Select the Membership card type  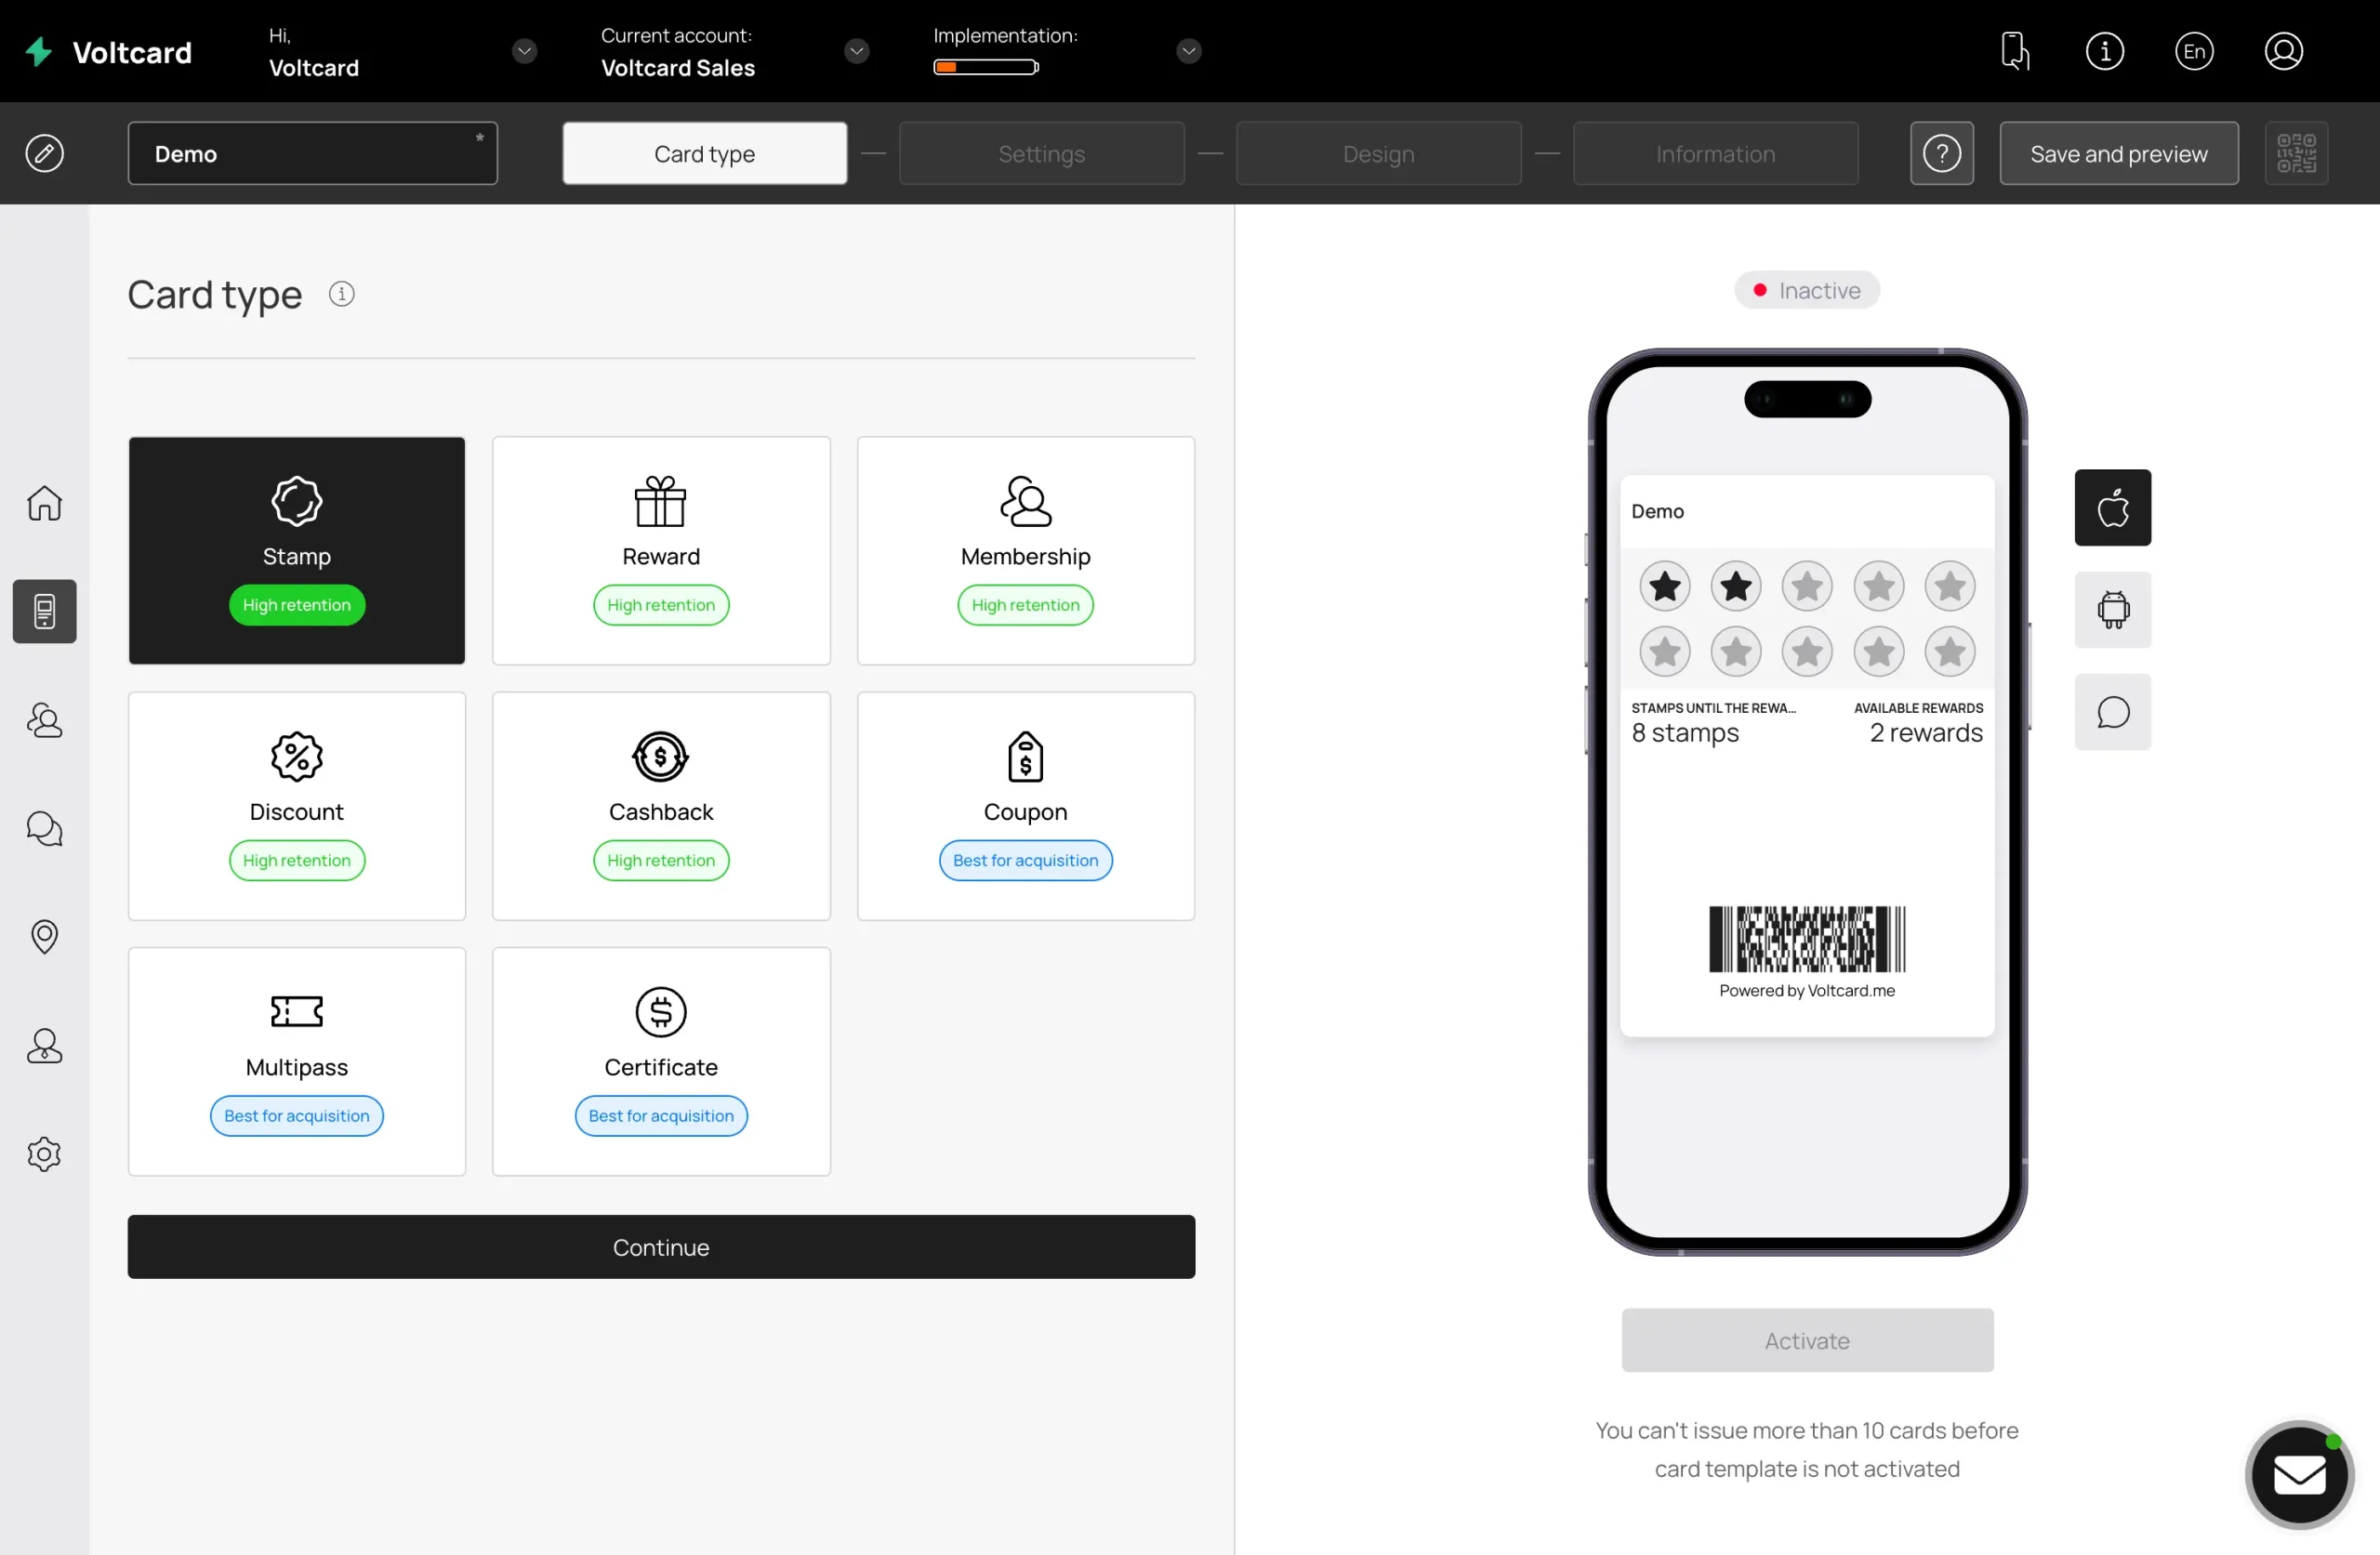[1025, 551]
